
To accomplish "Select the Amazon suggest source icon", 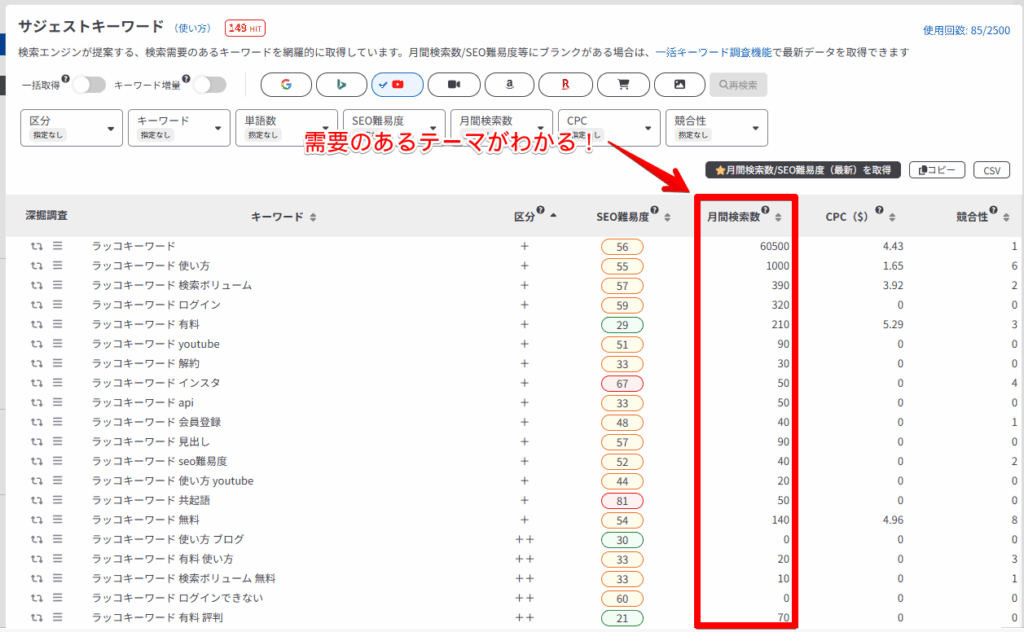I will (510, 84).
